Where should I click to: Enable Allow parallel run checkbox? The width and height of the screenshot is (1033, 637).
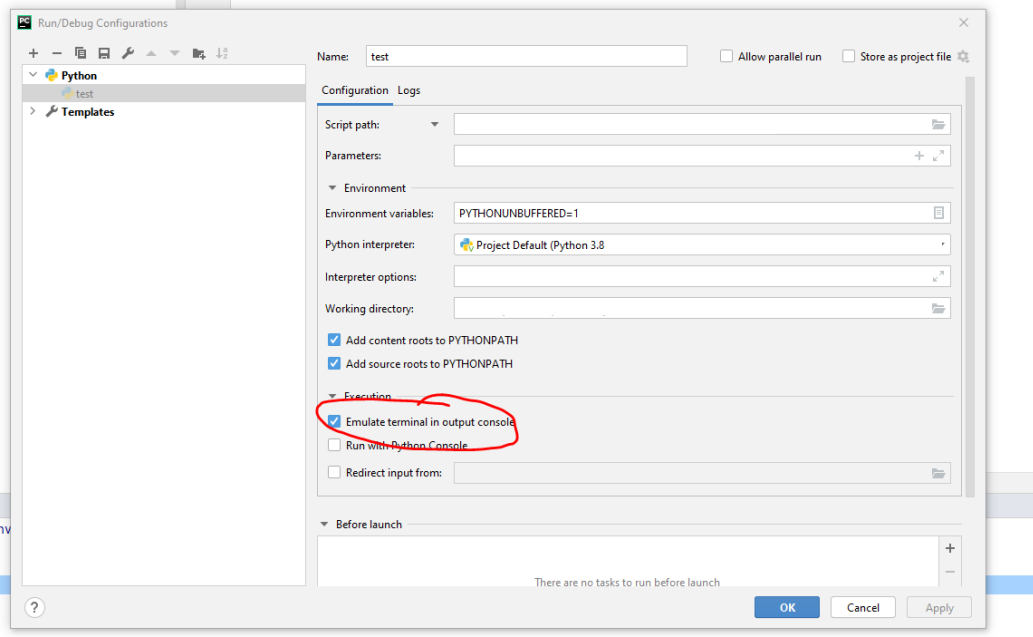[726, 57]
